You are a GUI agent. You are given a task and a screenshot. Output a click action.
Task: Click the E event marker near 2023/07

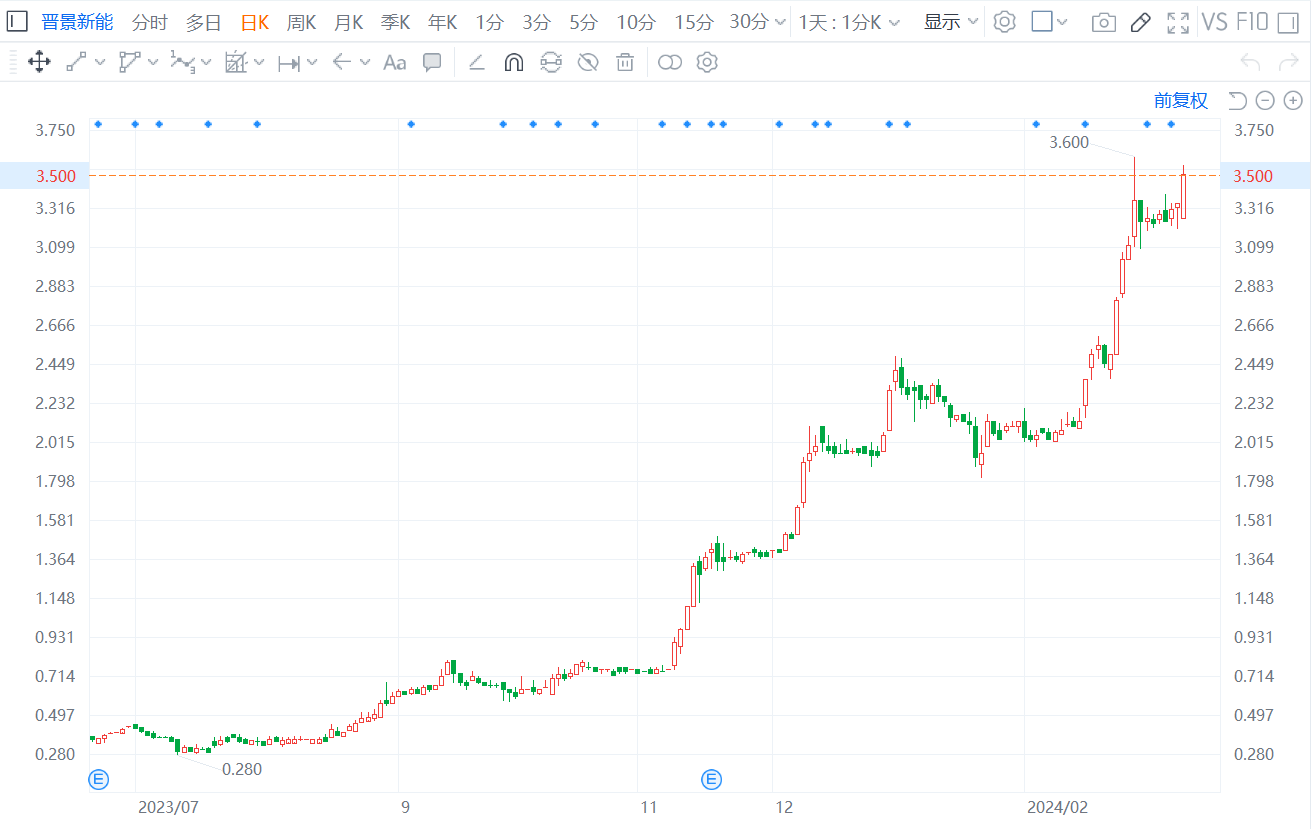click(99, 778)
